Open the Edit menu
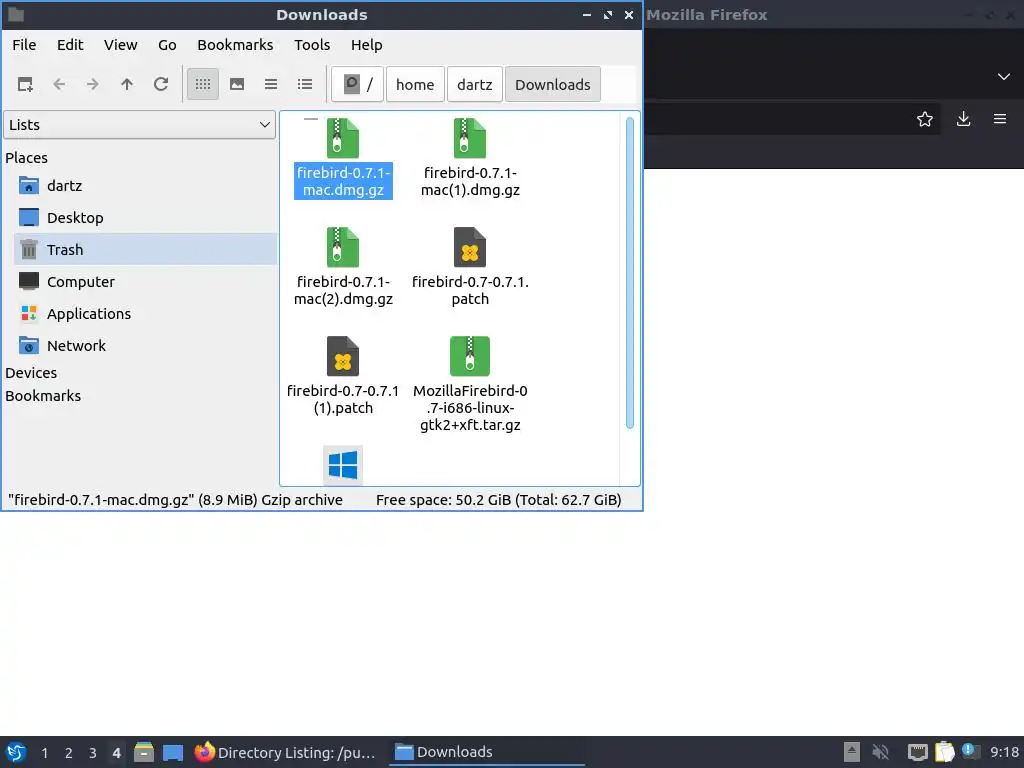This screenshot has height=768, width=1024. coord(70,45)
